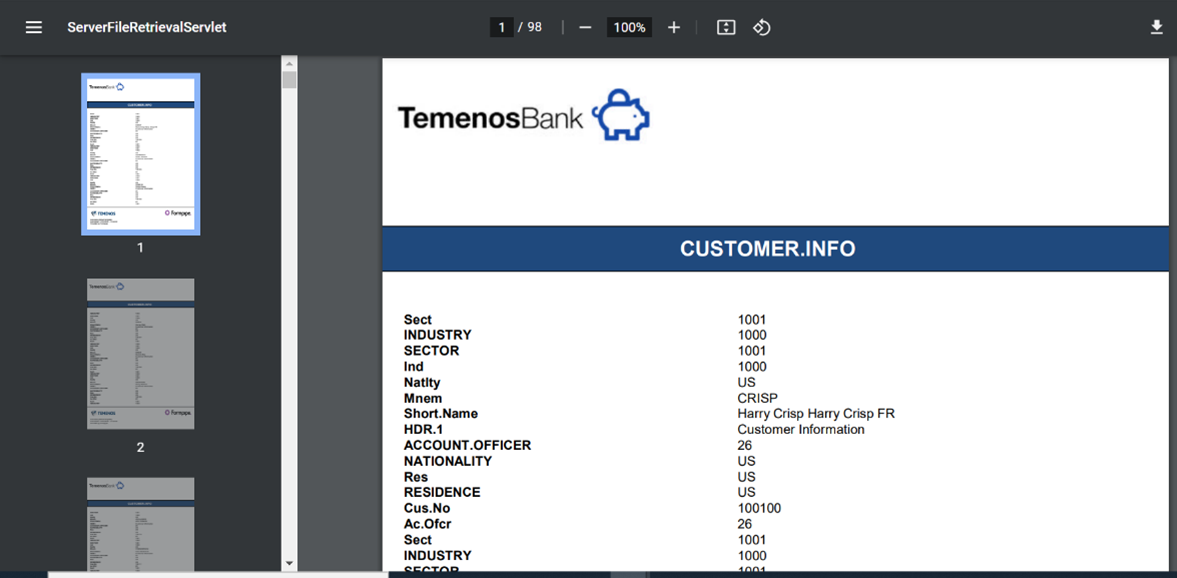Click the piggy bank logo in the document
This screenshot has width=1177, height=578.
coord(621,115)
